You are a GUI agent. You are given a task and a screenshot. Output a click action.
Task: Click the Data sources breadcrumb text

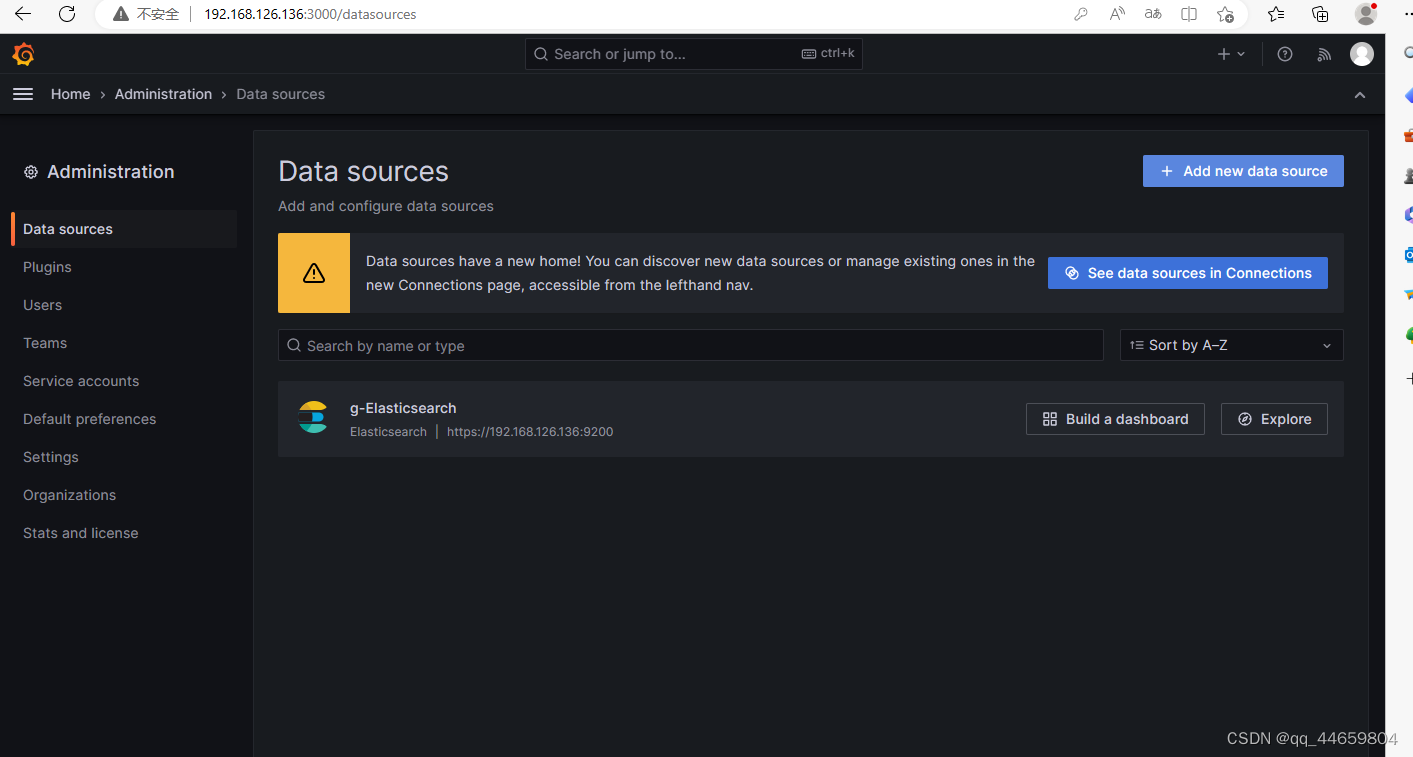pyautogui.click(x=280, y=94)
